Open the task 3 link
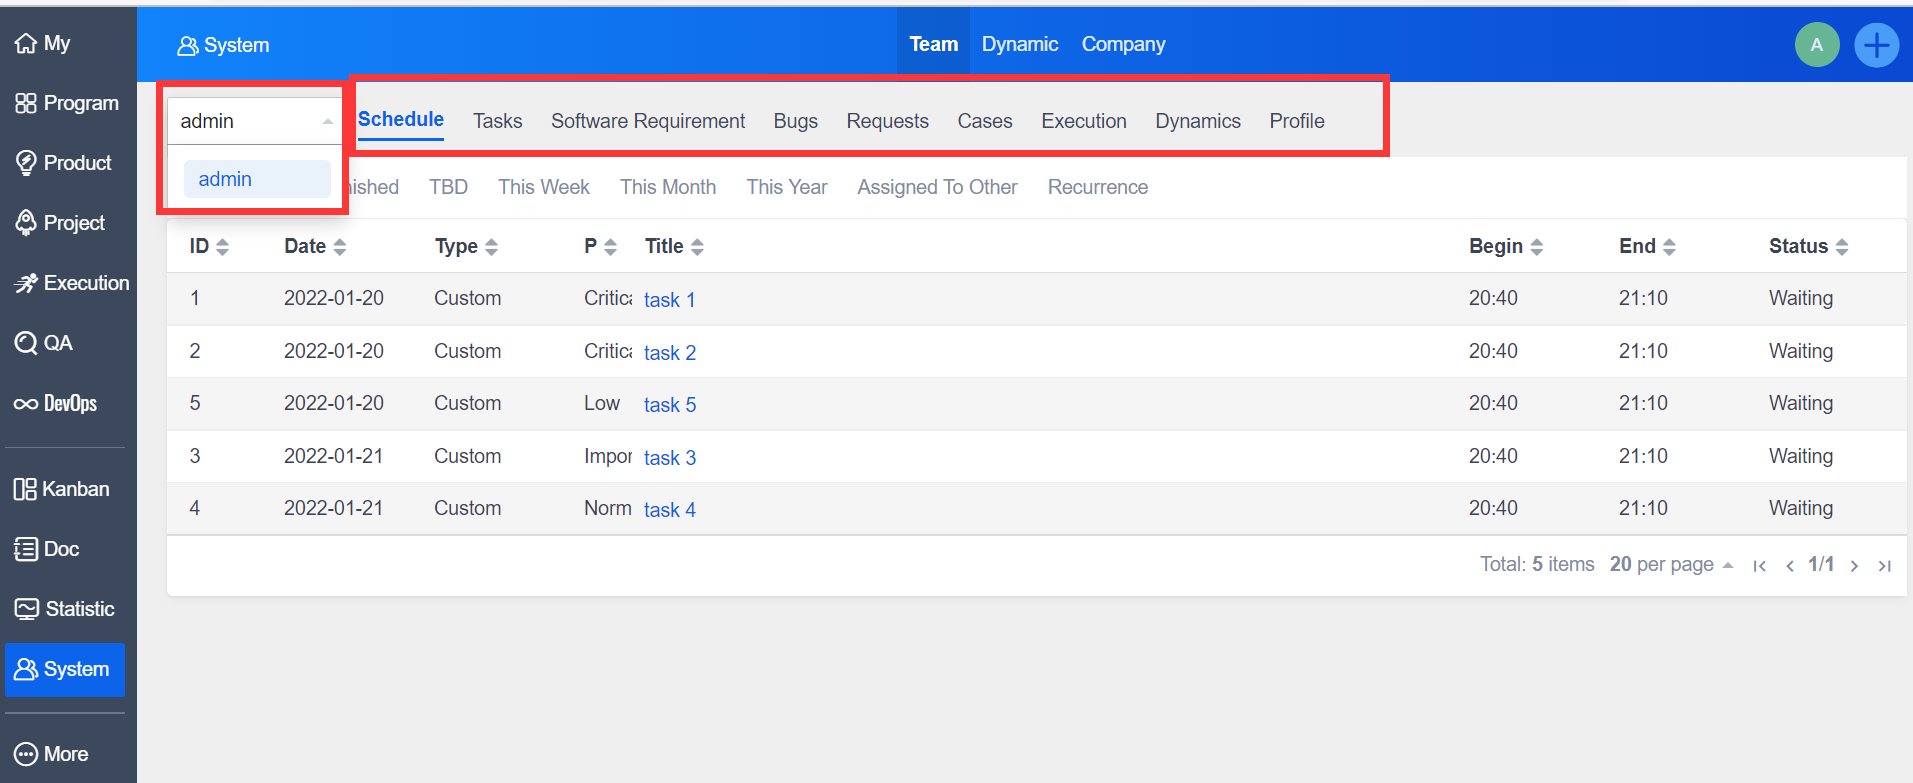Image resolution: width=1913 pixels, height=783 pixels. pos(669,458)
